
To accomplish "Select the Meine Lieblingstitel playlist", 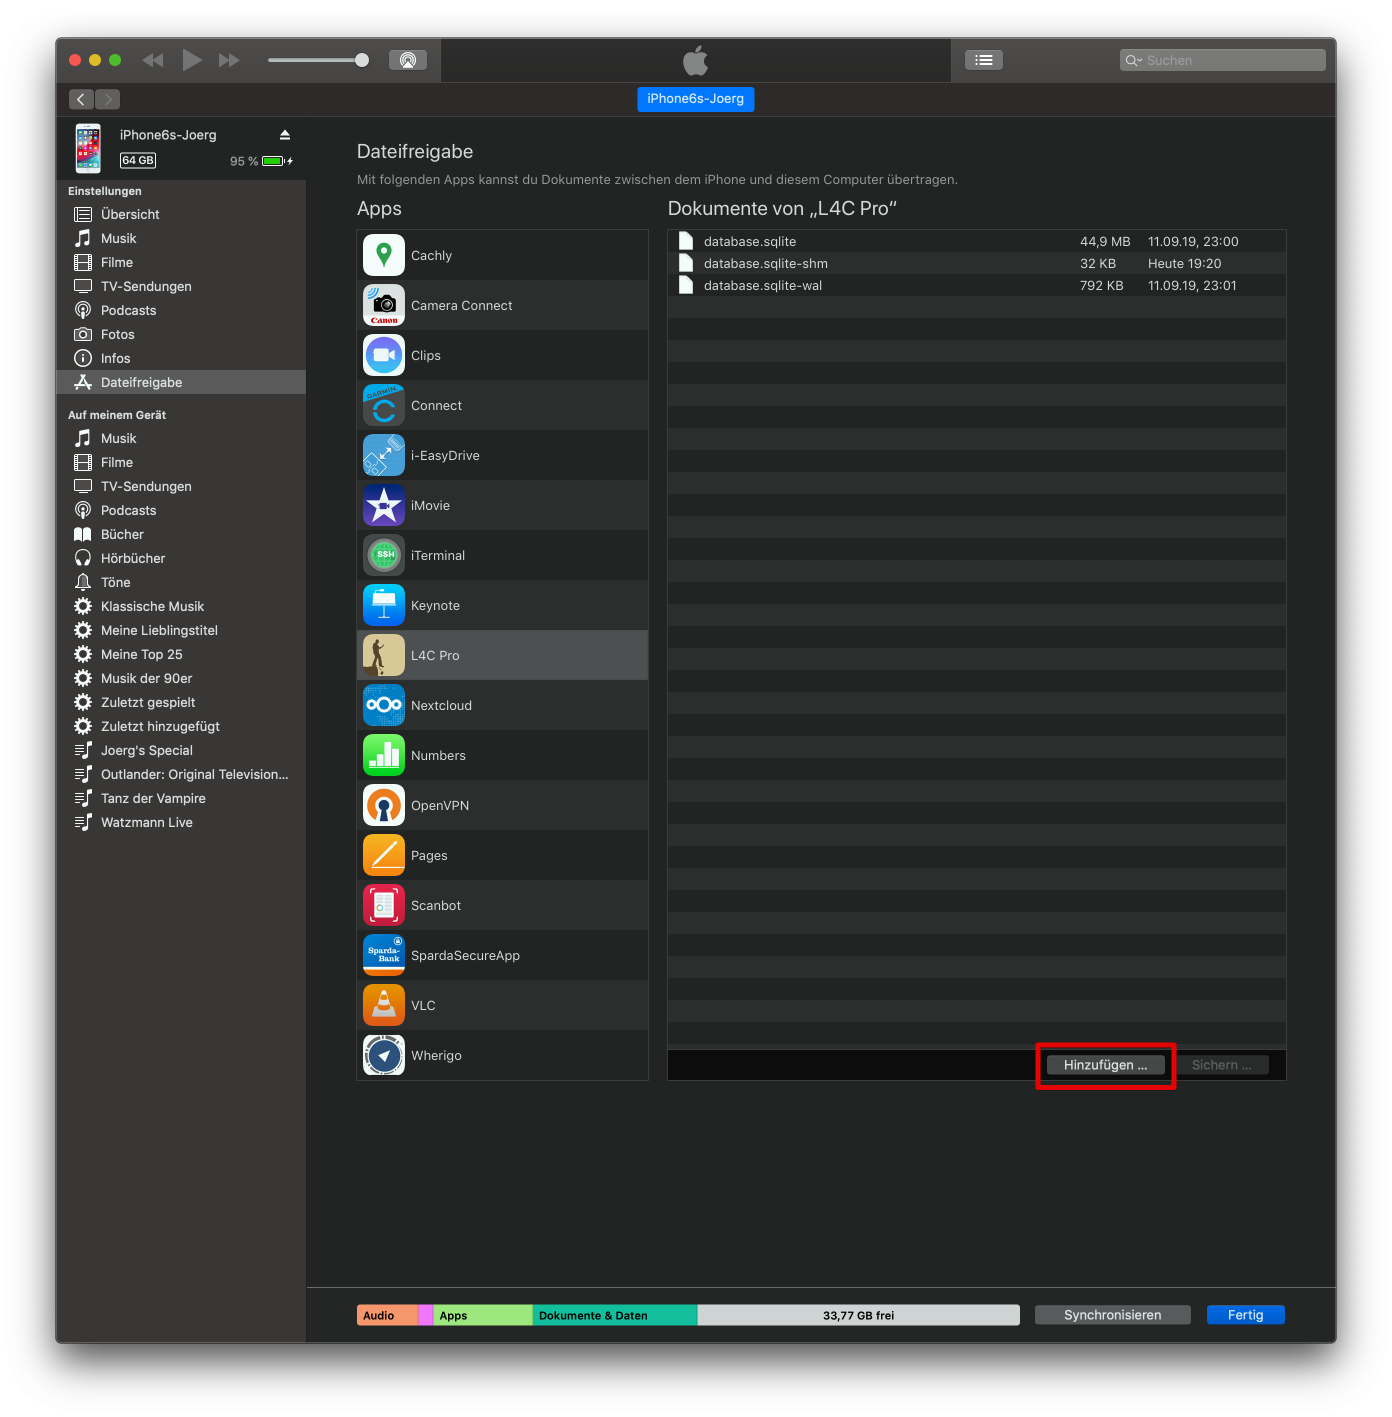I will [181, 630].
